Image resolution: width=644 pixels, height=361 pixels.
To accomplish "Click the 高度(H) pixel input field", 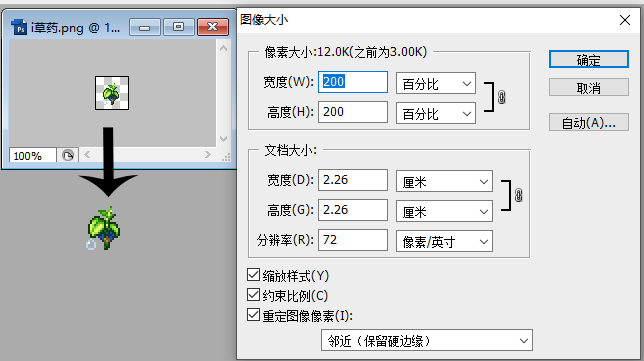I will (x=353, y=112).
